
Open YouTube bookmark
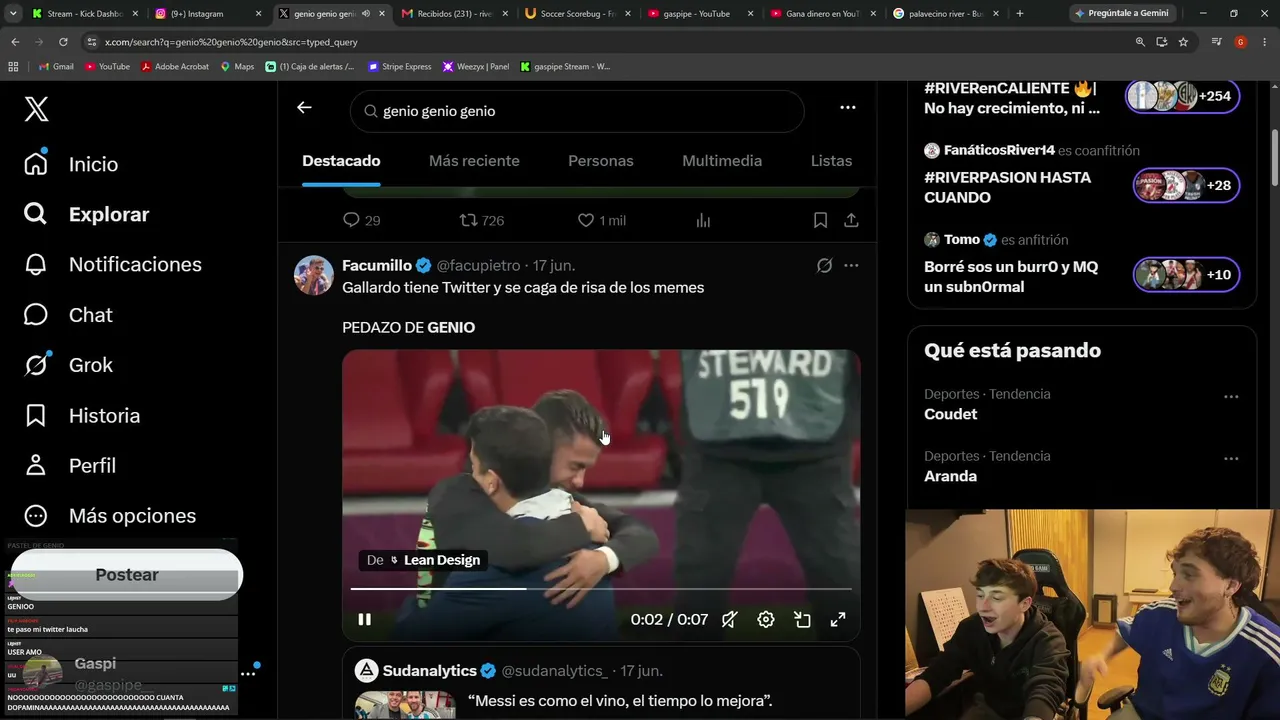click(x=107, y=66)
